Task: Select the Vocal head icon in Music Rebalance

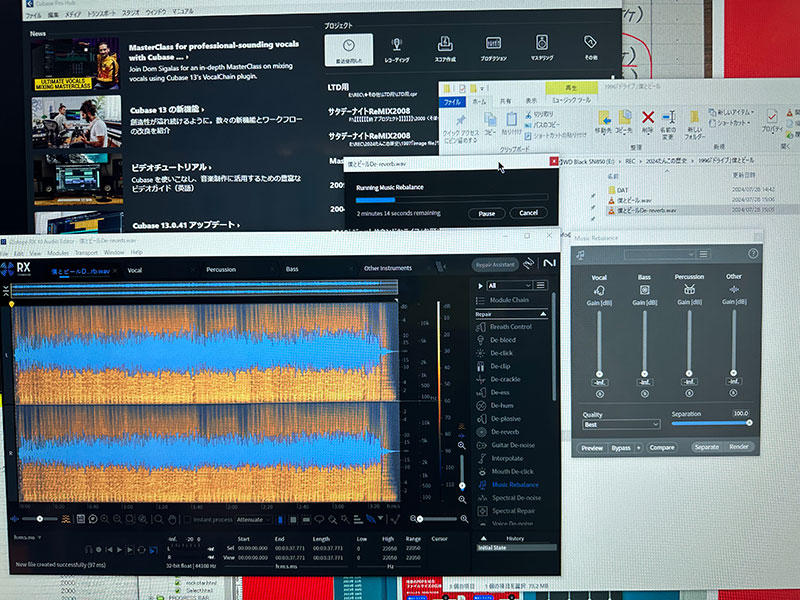Action: click(x=599, y=290)
